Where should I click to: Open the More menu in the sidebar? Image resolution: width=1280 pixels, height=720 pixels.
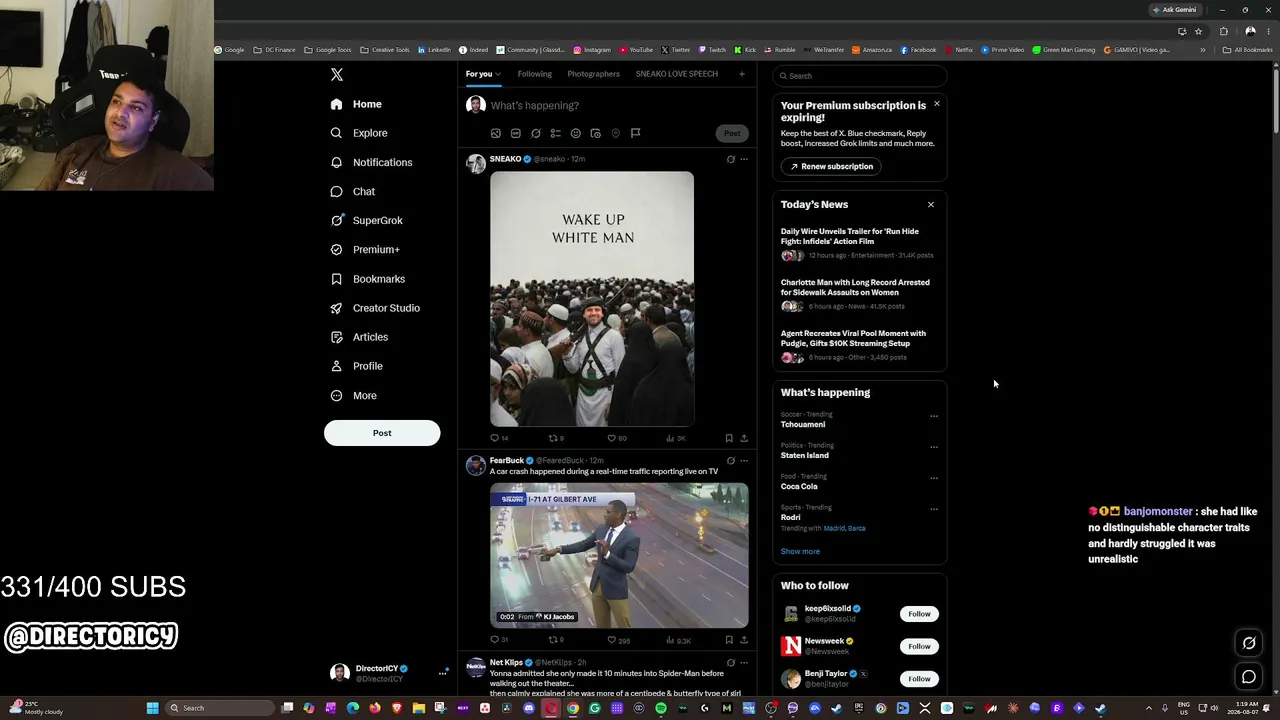(353, 395)
